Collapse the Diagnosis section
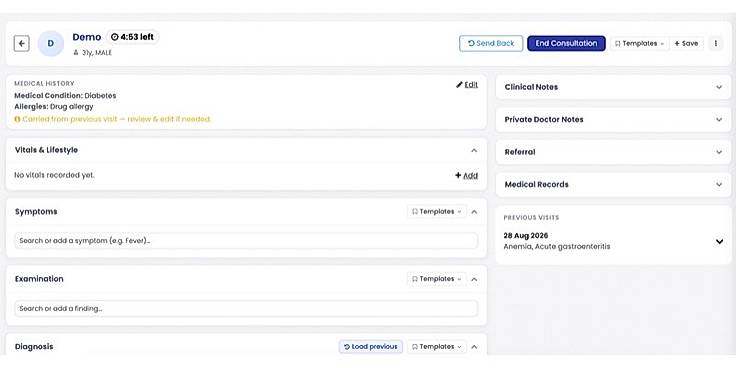The image size is (736, 368). (474, 347)
